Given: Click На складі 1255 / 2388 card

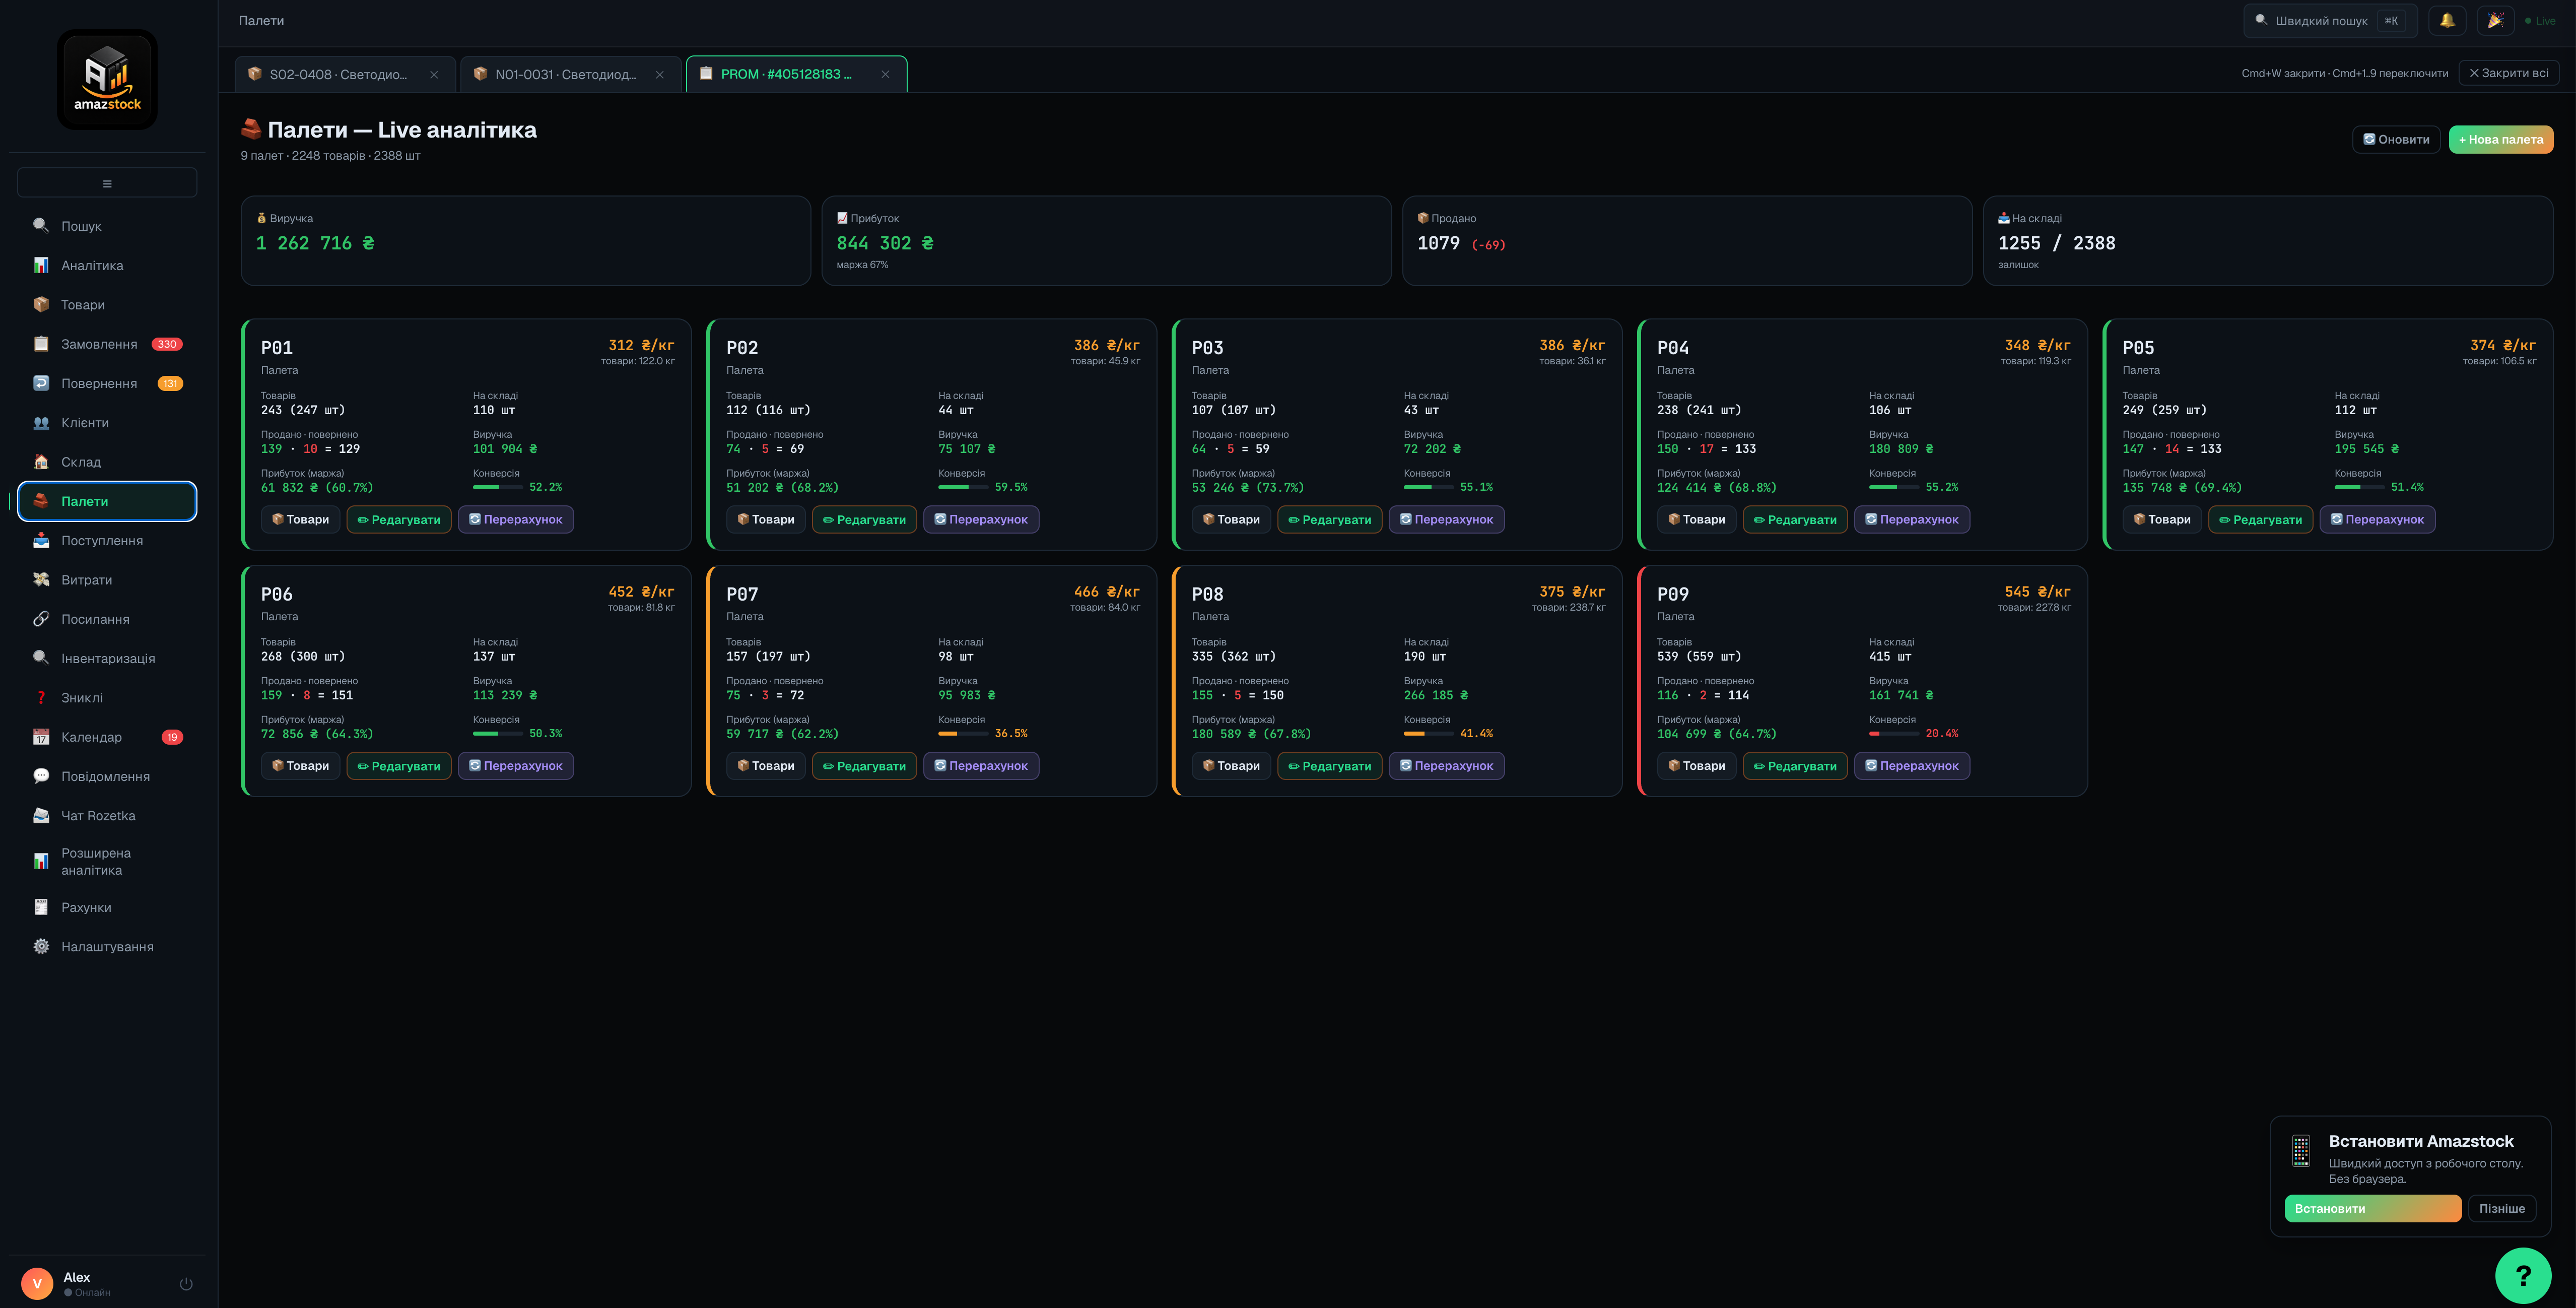Looking at the screenshot, I should pyautogui.click(x=2268, y=241).
